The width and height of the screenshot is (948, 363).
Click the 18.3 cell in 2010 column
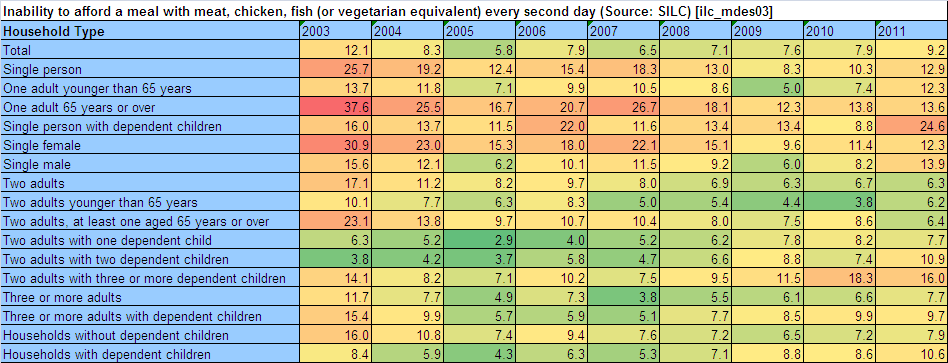click(839, 278)
